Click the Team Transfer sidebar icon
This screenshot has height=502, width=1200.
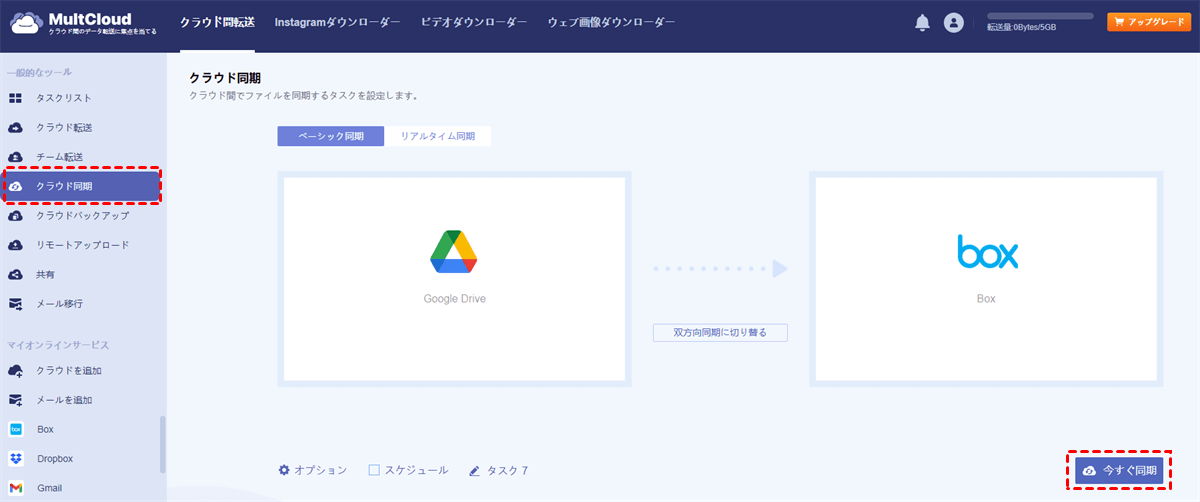pyautogui.click(x=16, y=157)
